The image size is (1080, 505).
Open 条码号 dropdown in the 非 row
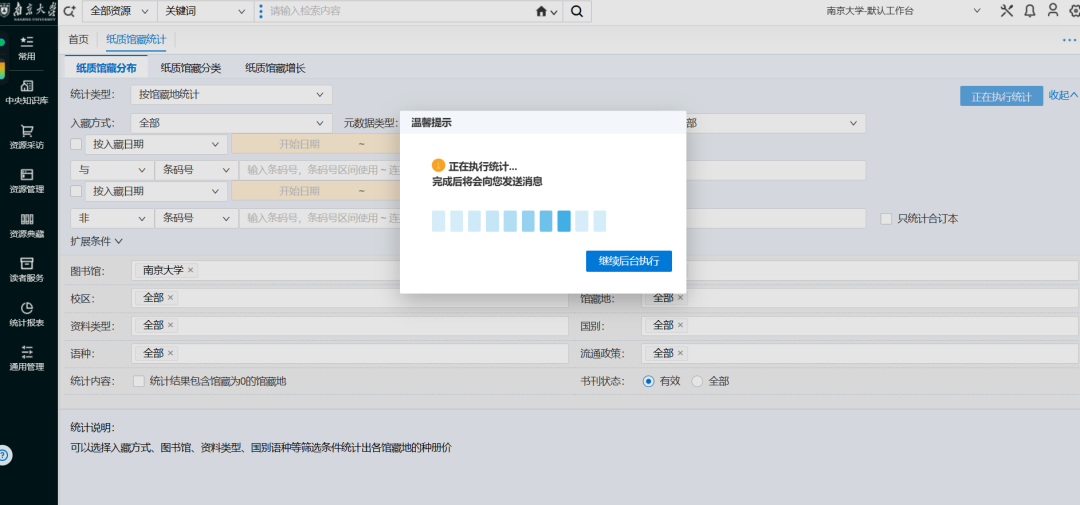coord(196,218)
